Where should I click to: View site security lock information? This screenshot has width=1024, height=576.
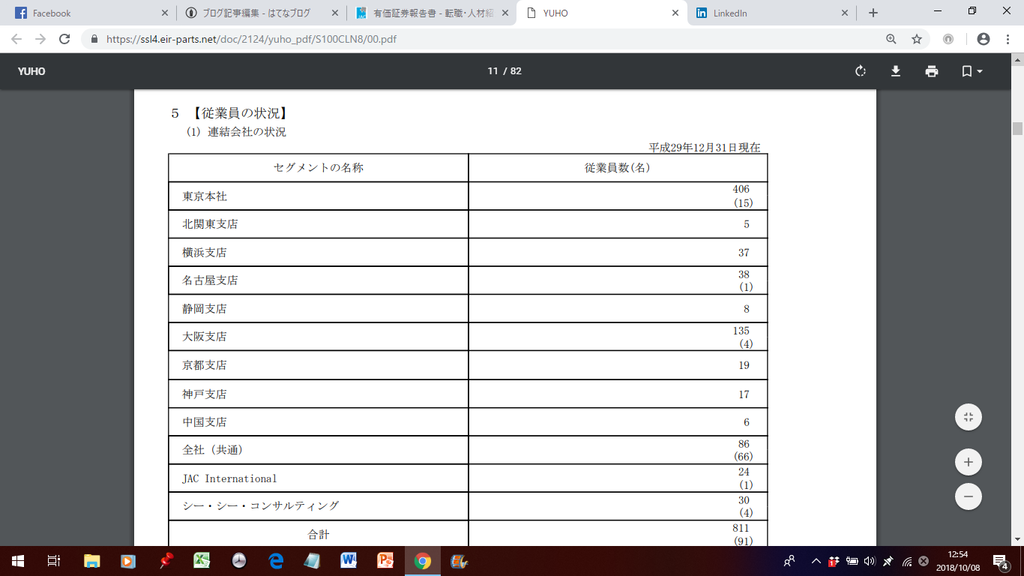pyautogui.click(x=94, y=39)
